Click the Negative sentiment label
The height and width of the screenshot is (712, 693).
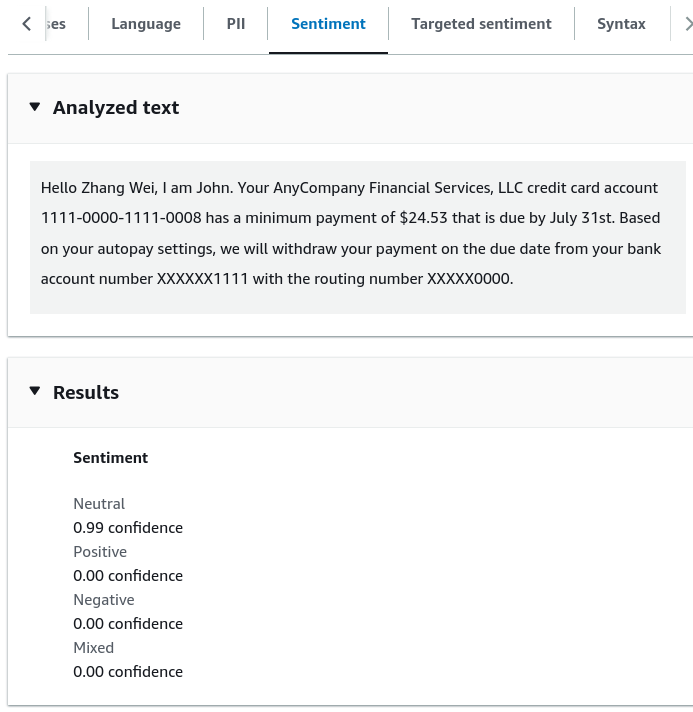click(x=104, y=600)
